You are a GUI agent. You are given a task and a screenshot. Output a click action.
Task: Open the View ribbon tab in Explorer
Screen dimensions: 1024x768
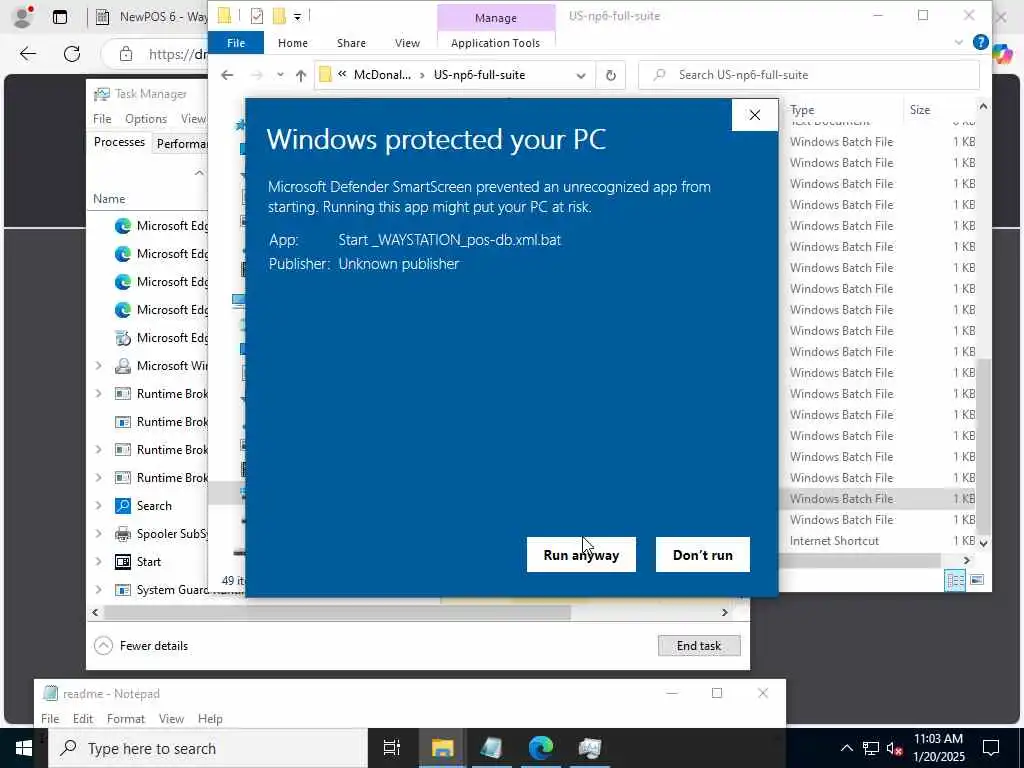point(407,43)
